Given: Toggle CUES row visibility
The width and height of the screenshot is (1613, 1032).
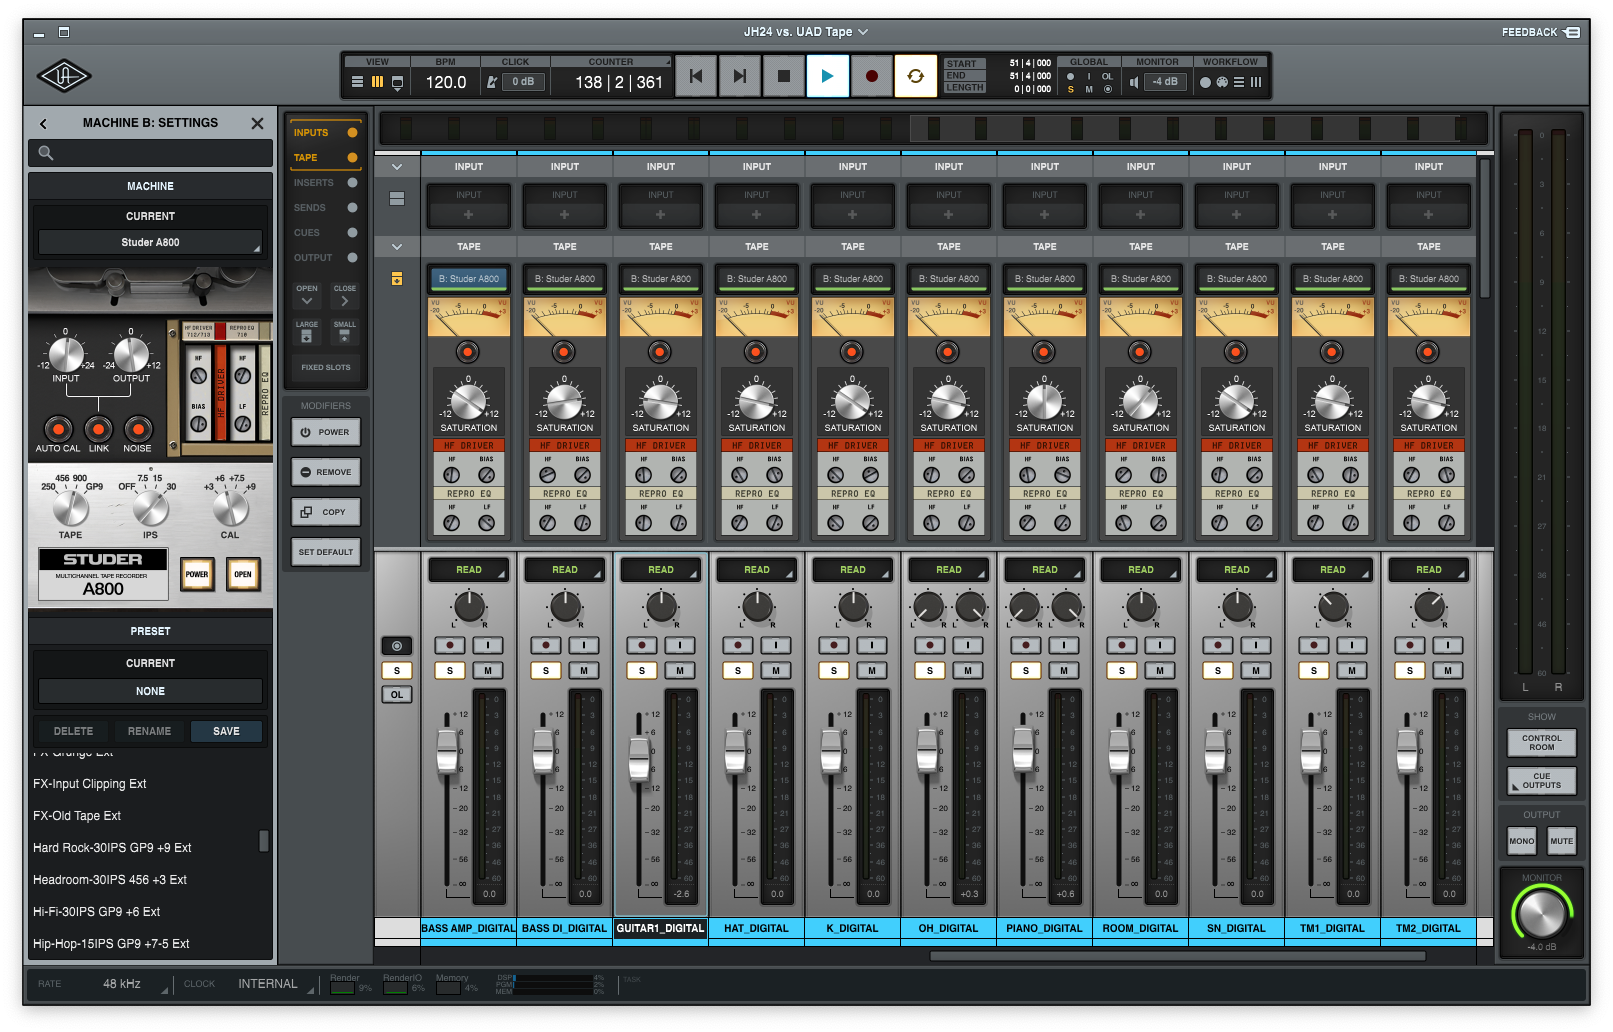Looking at the screenshot, I should click(x=352, y=233).
